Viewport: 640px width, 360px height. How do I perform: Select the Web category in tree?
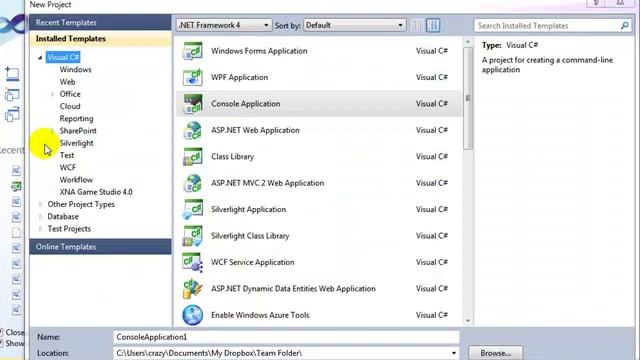(x=67, y=82)
